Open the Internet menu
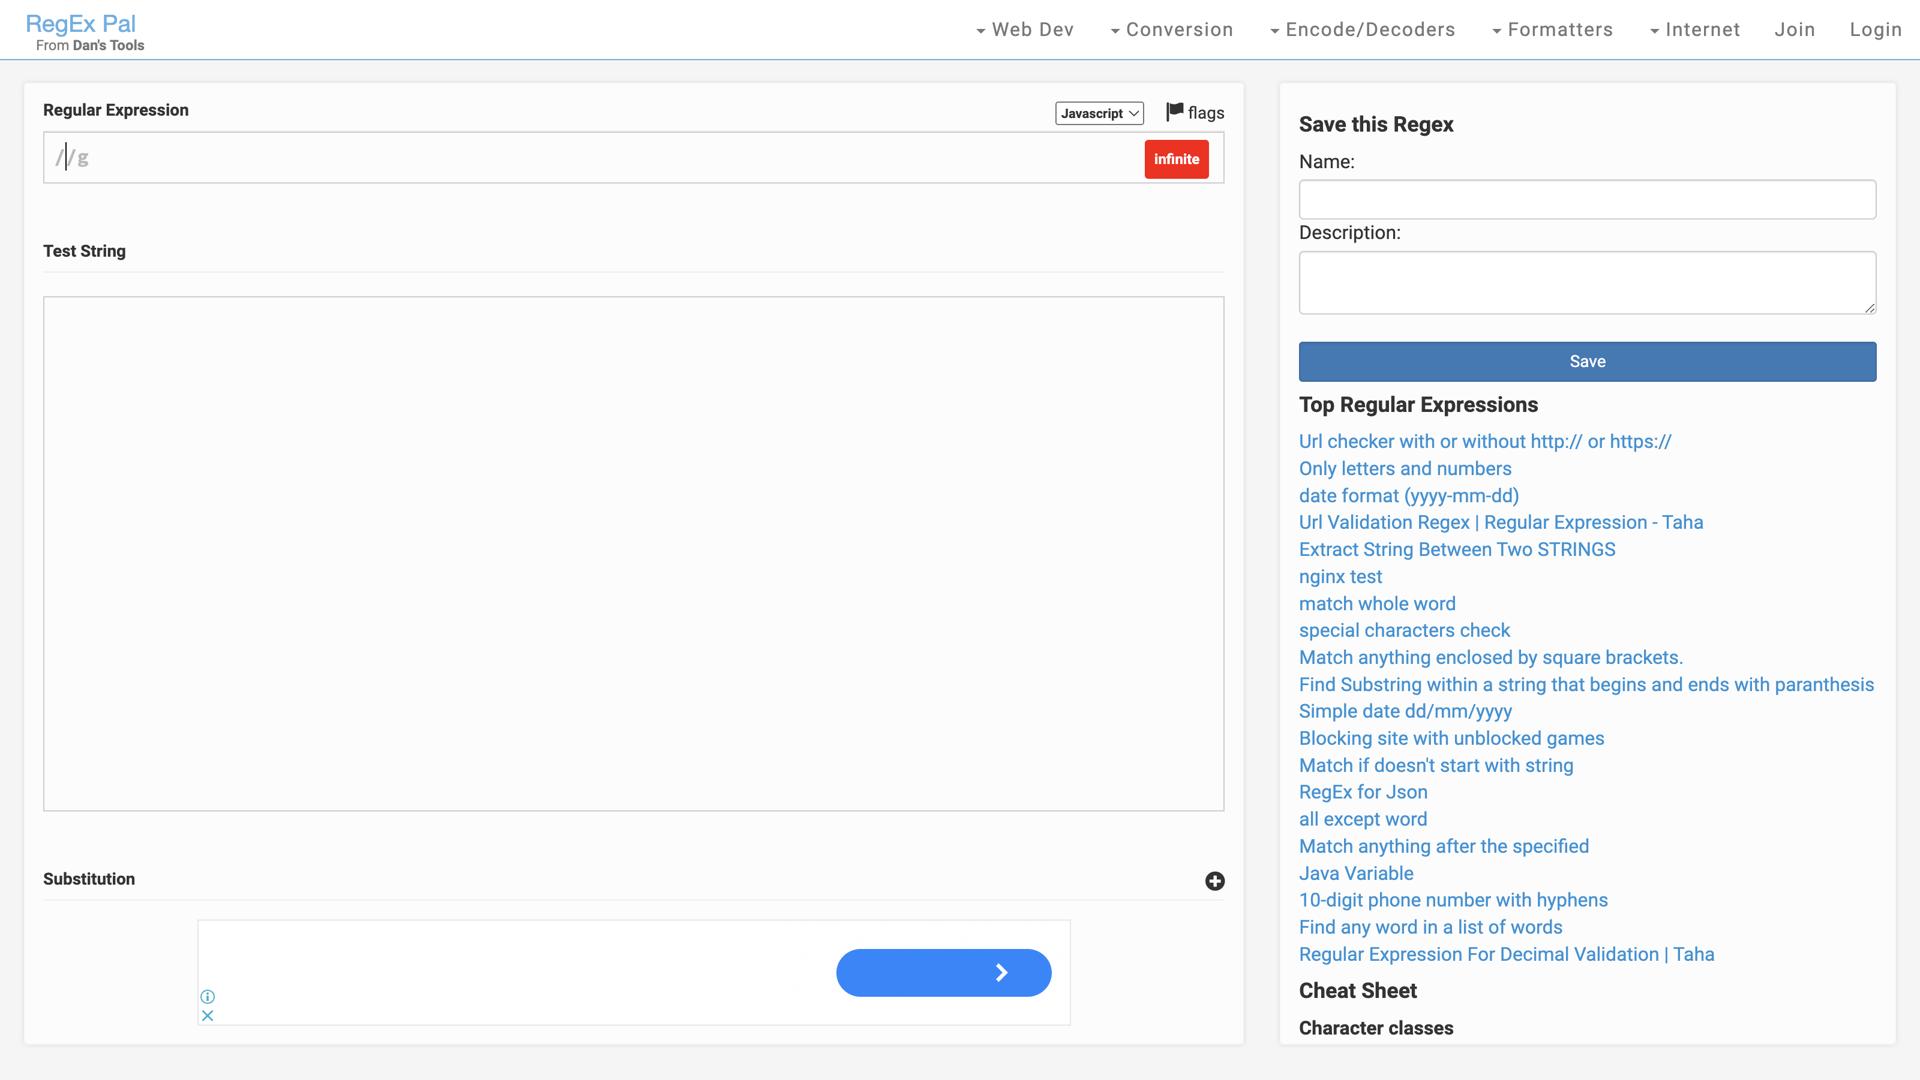 click(x=1694, y=30)
